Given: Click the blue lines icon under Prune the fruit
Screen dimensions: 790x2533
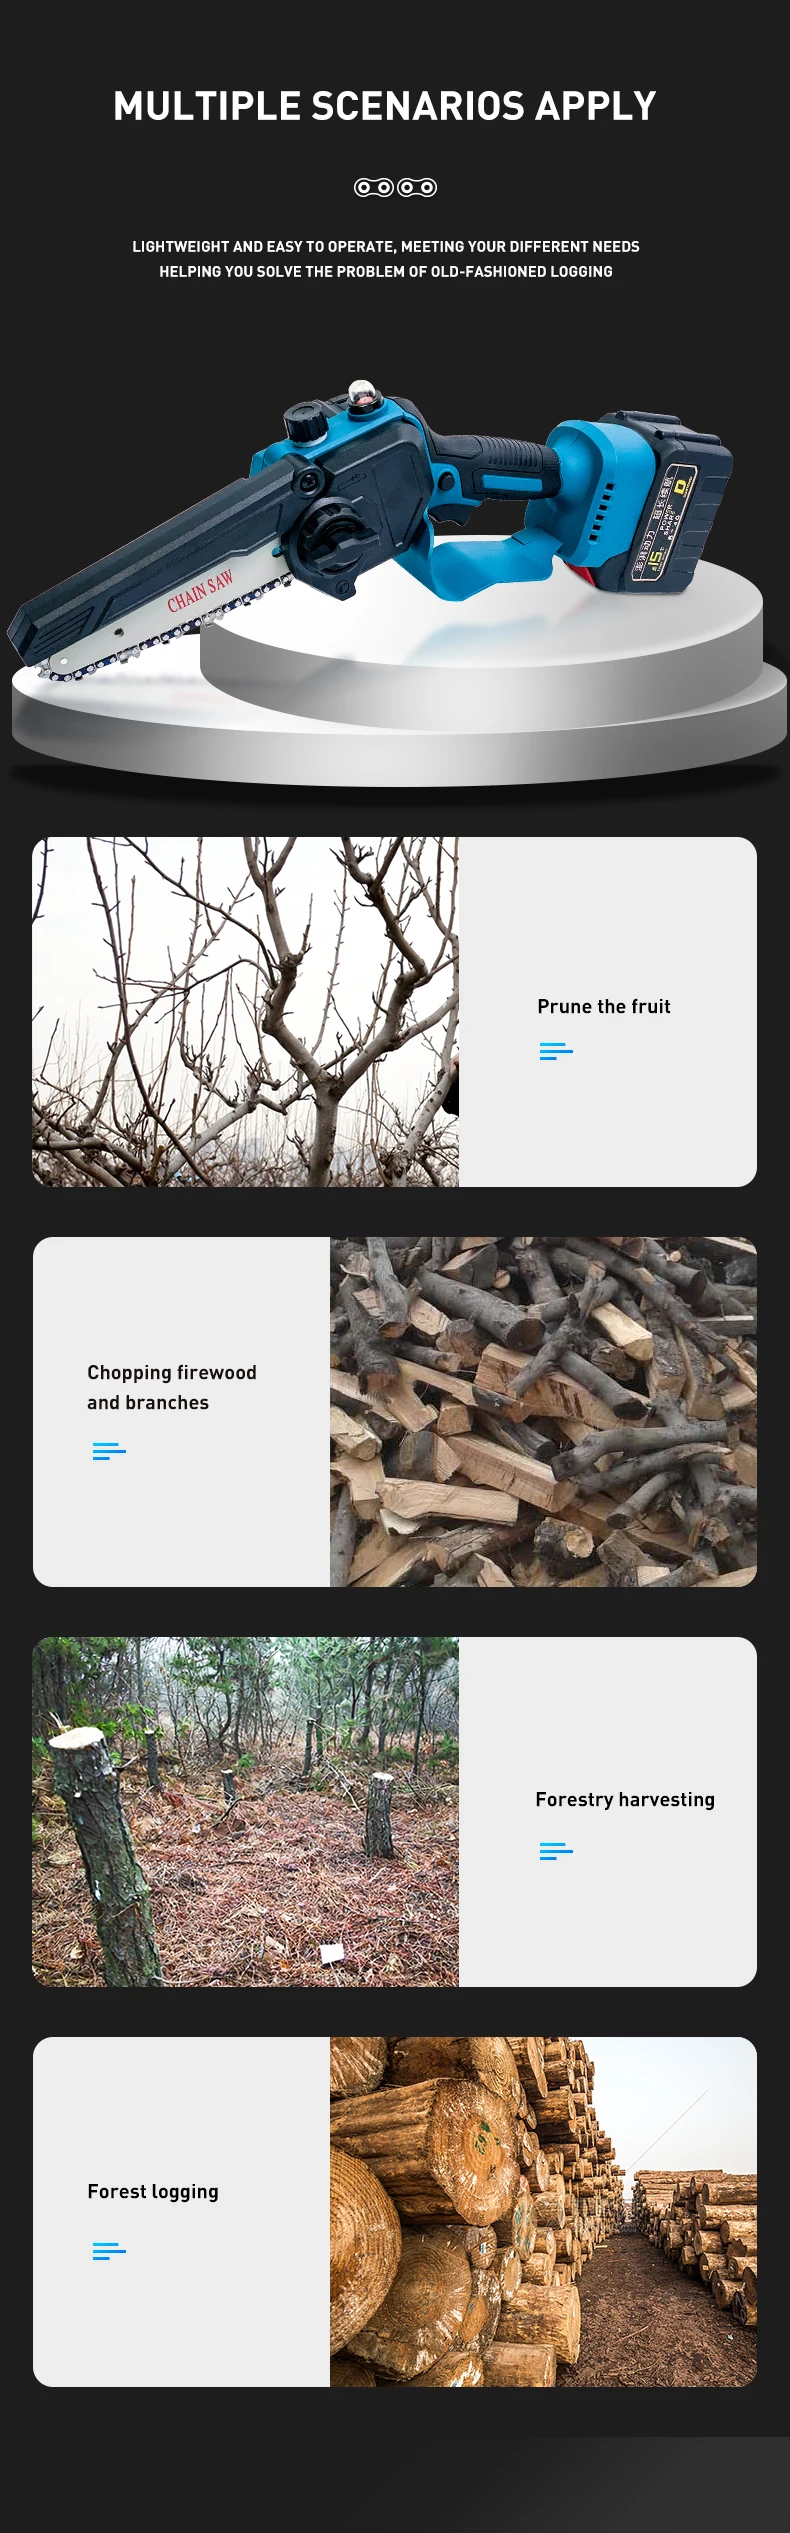Looking at the screenshot, I should pos(556,1051).
